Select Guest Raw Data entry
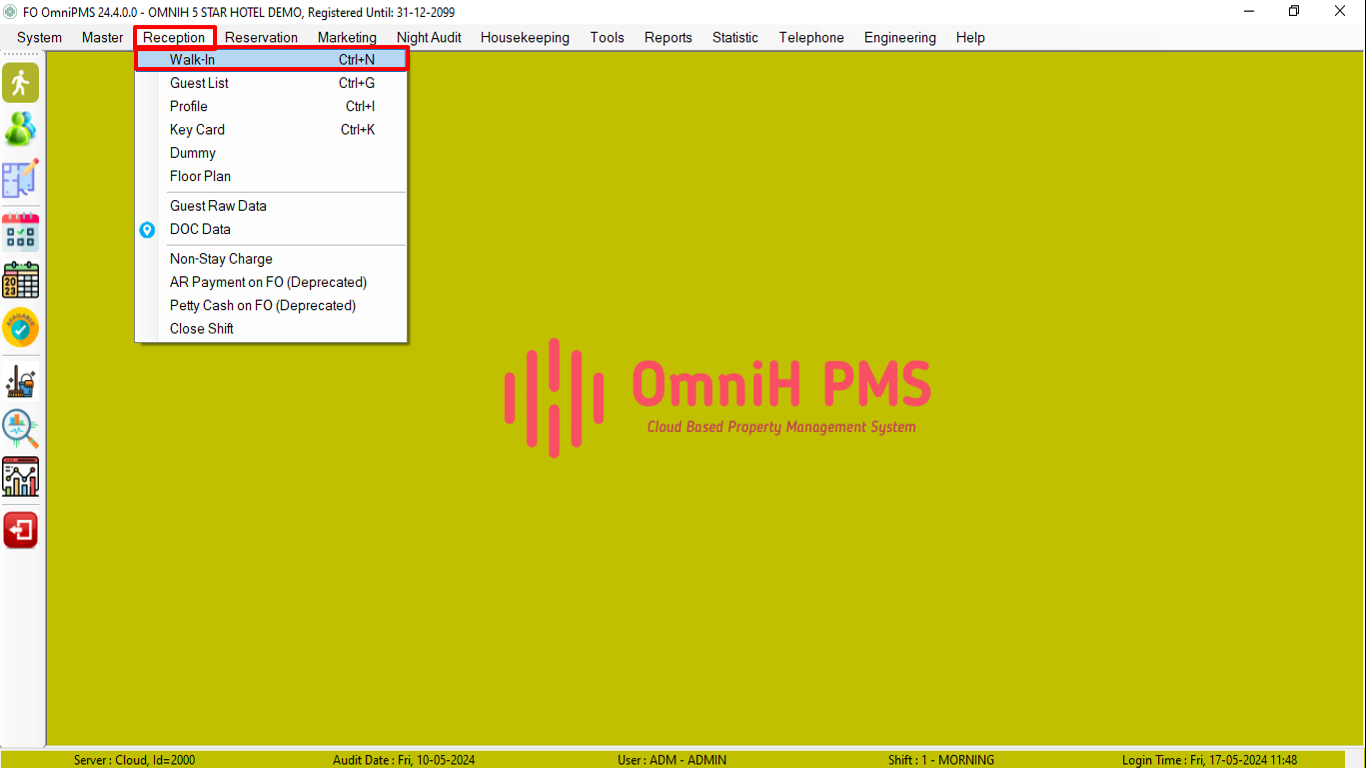The image size is (1366, 768). [x=272, y=206]
